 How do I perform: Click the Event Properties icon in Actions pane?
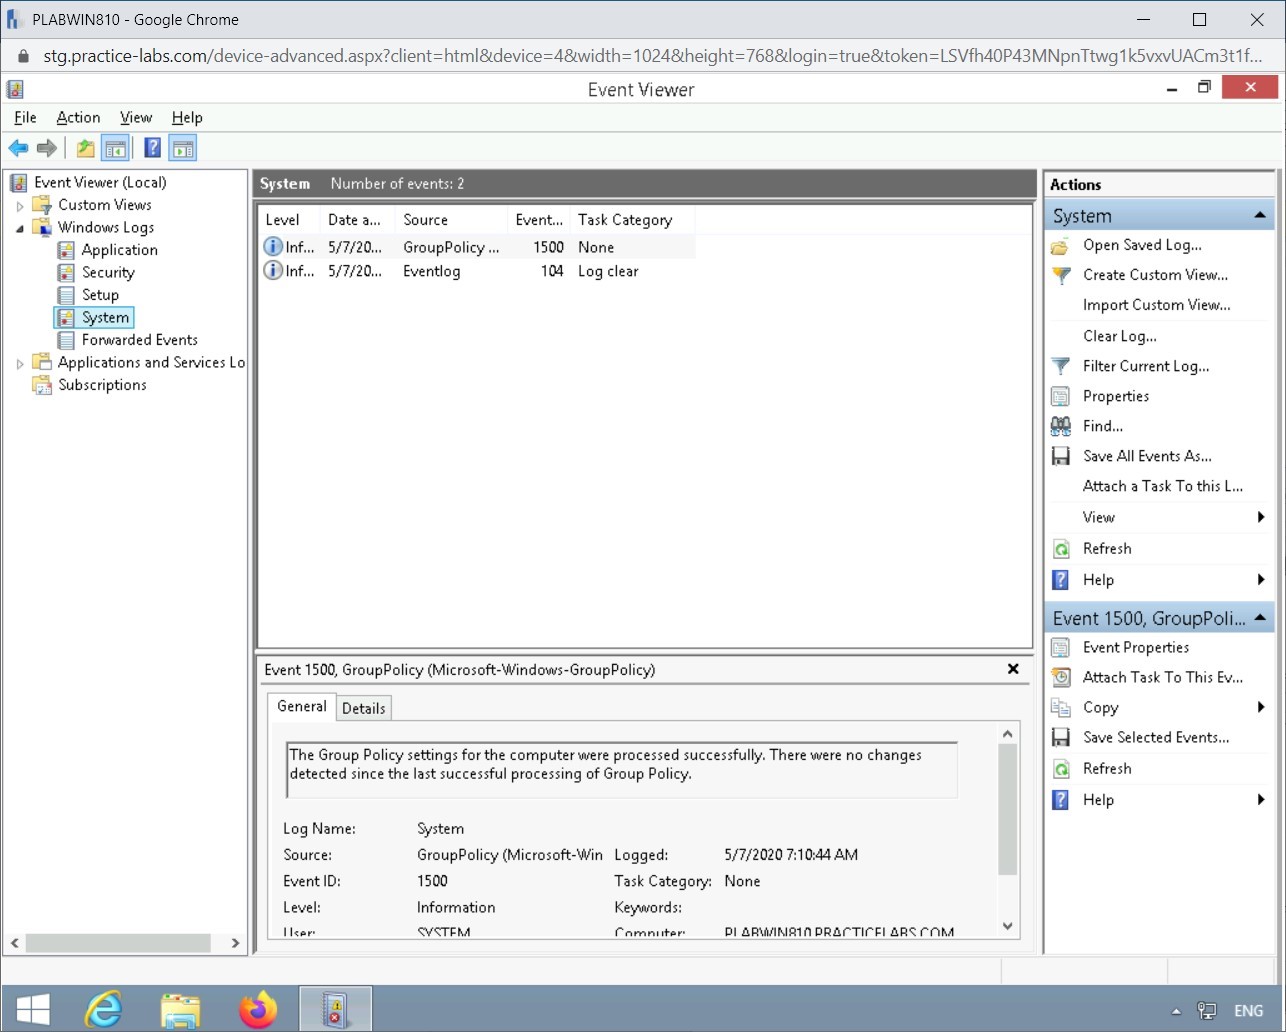point(1060,647)
